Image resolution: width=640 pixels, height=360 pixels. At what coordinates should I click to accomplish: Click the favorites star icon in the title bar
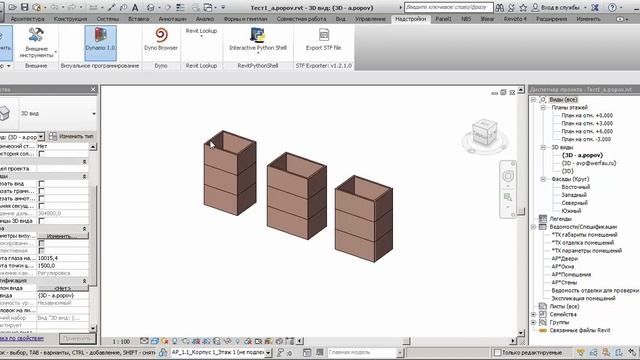coord(523,7)
